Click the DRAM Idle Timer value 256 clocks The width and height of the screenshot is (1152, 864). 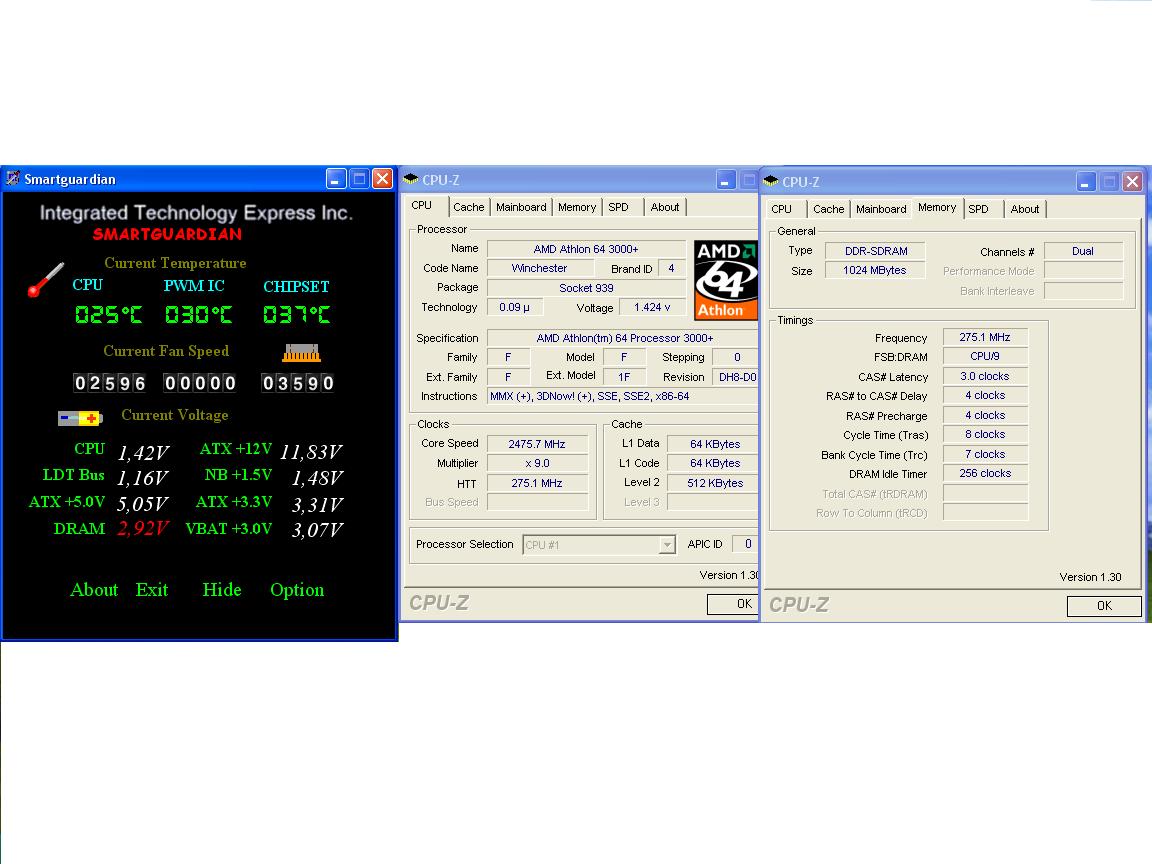click(984, 473)
